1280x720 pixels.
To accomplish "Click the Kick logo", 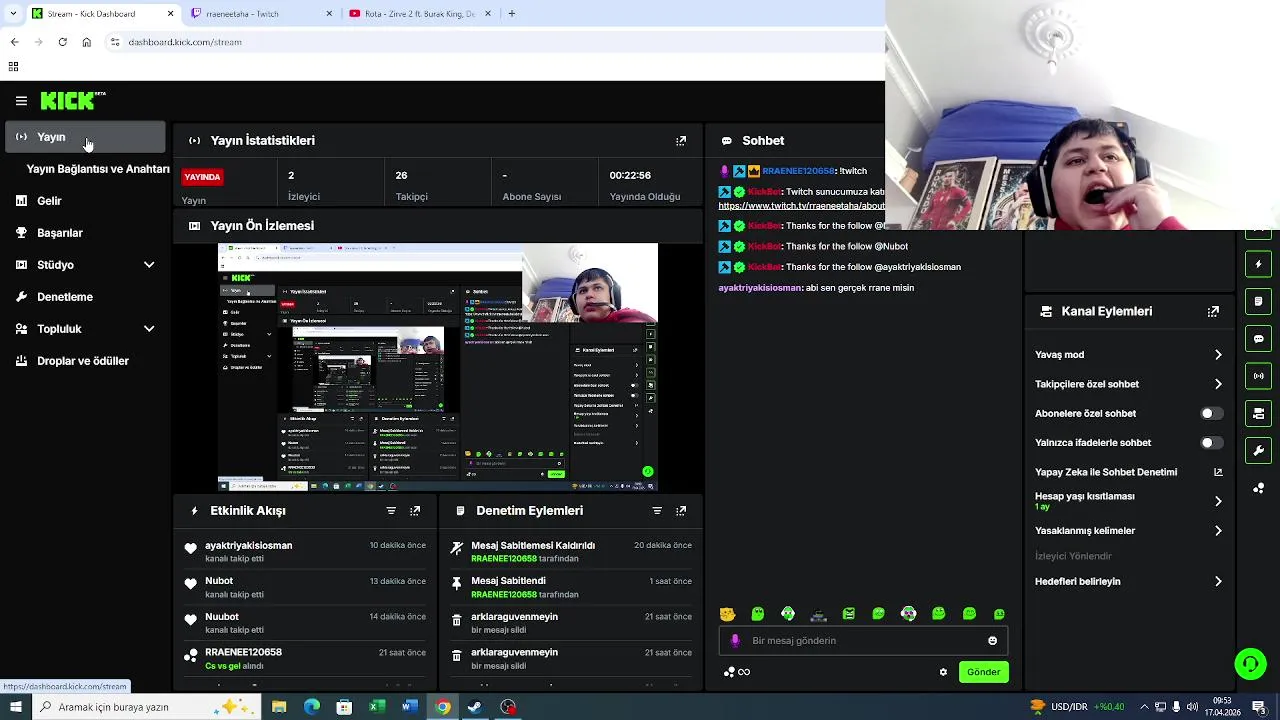I will click(72, 101).
